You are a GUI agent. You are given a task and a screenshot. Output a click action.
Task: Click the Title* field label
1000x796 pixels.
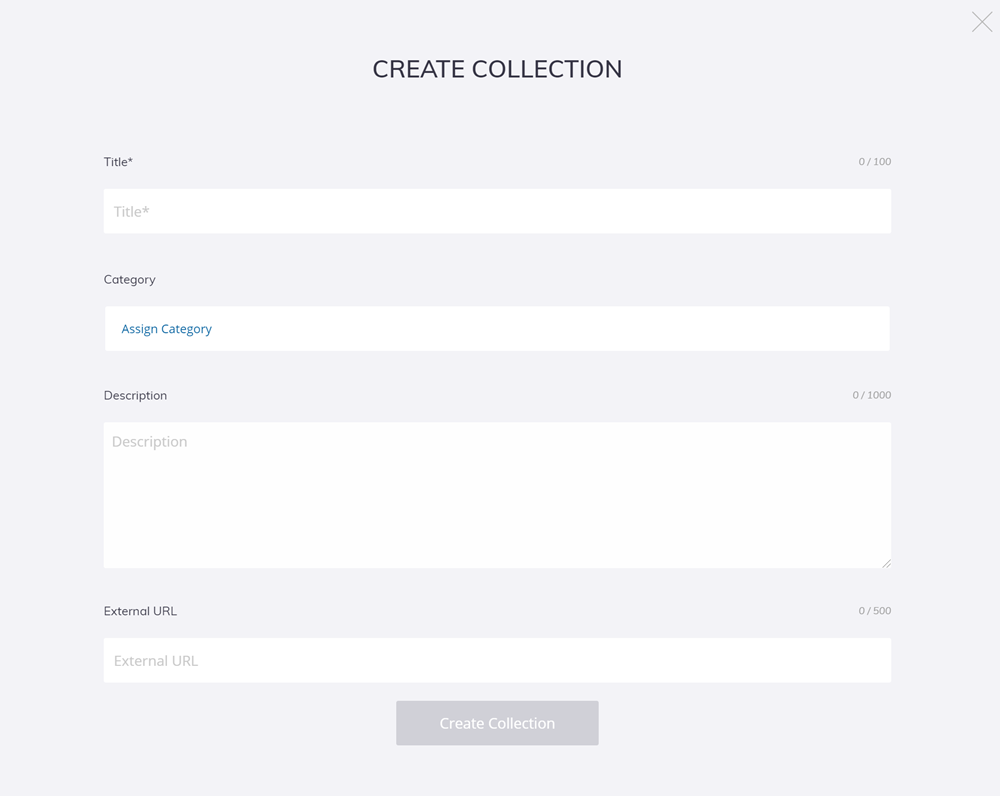pyautogui.click(x=118, y=161)
